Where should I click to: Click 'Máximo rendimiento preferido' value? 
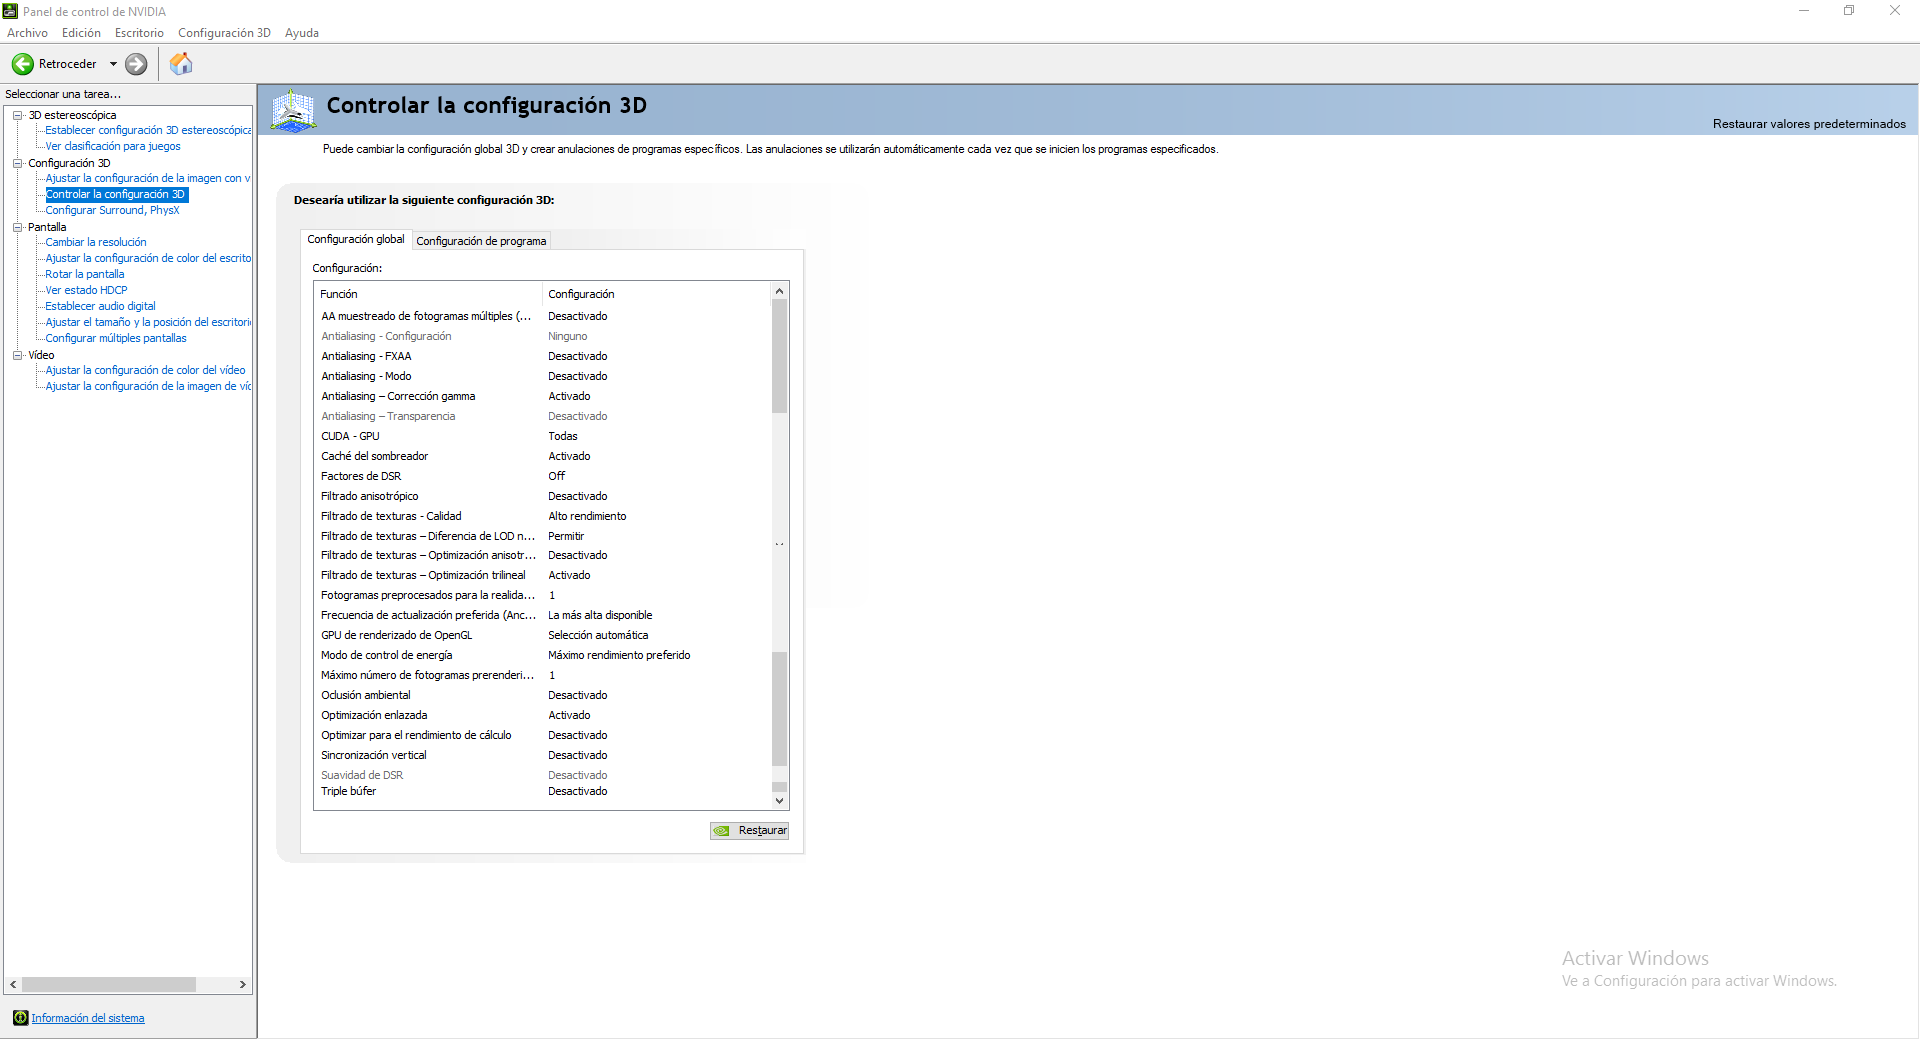click(619, 655)
